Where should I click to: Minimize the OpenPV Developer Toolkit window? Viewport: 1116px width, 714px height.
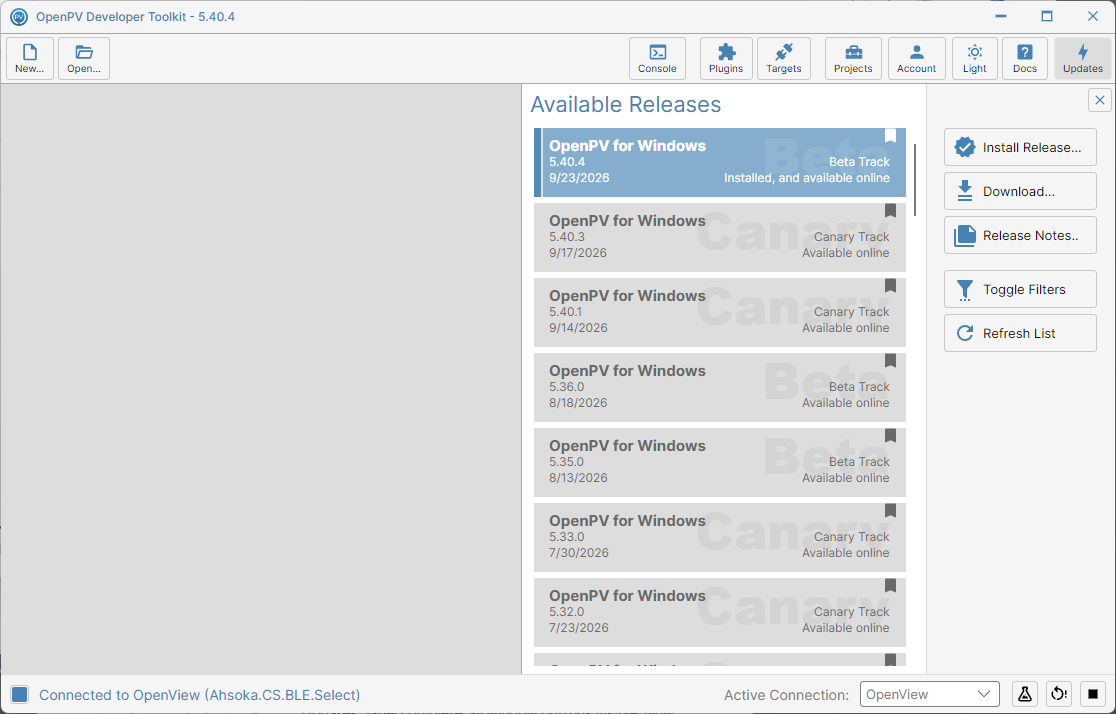(1001, 16)
